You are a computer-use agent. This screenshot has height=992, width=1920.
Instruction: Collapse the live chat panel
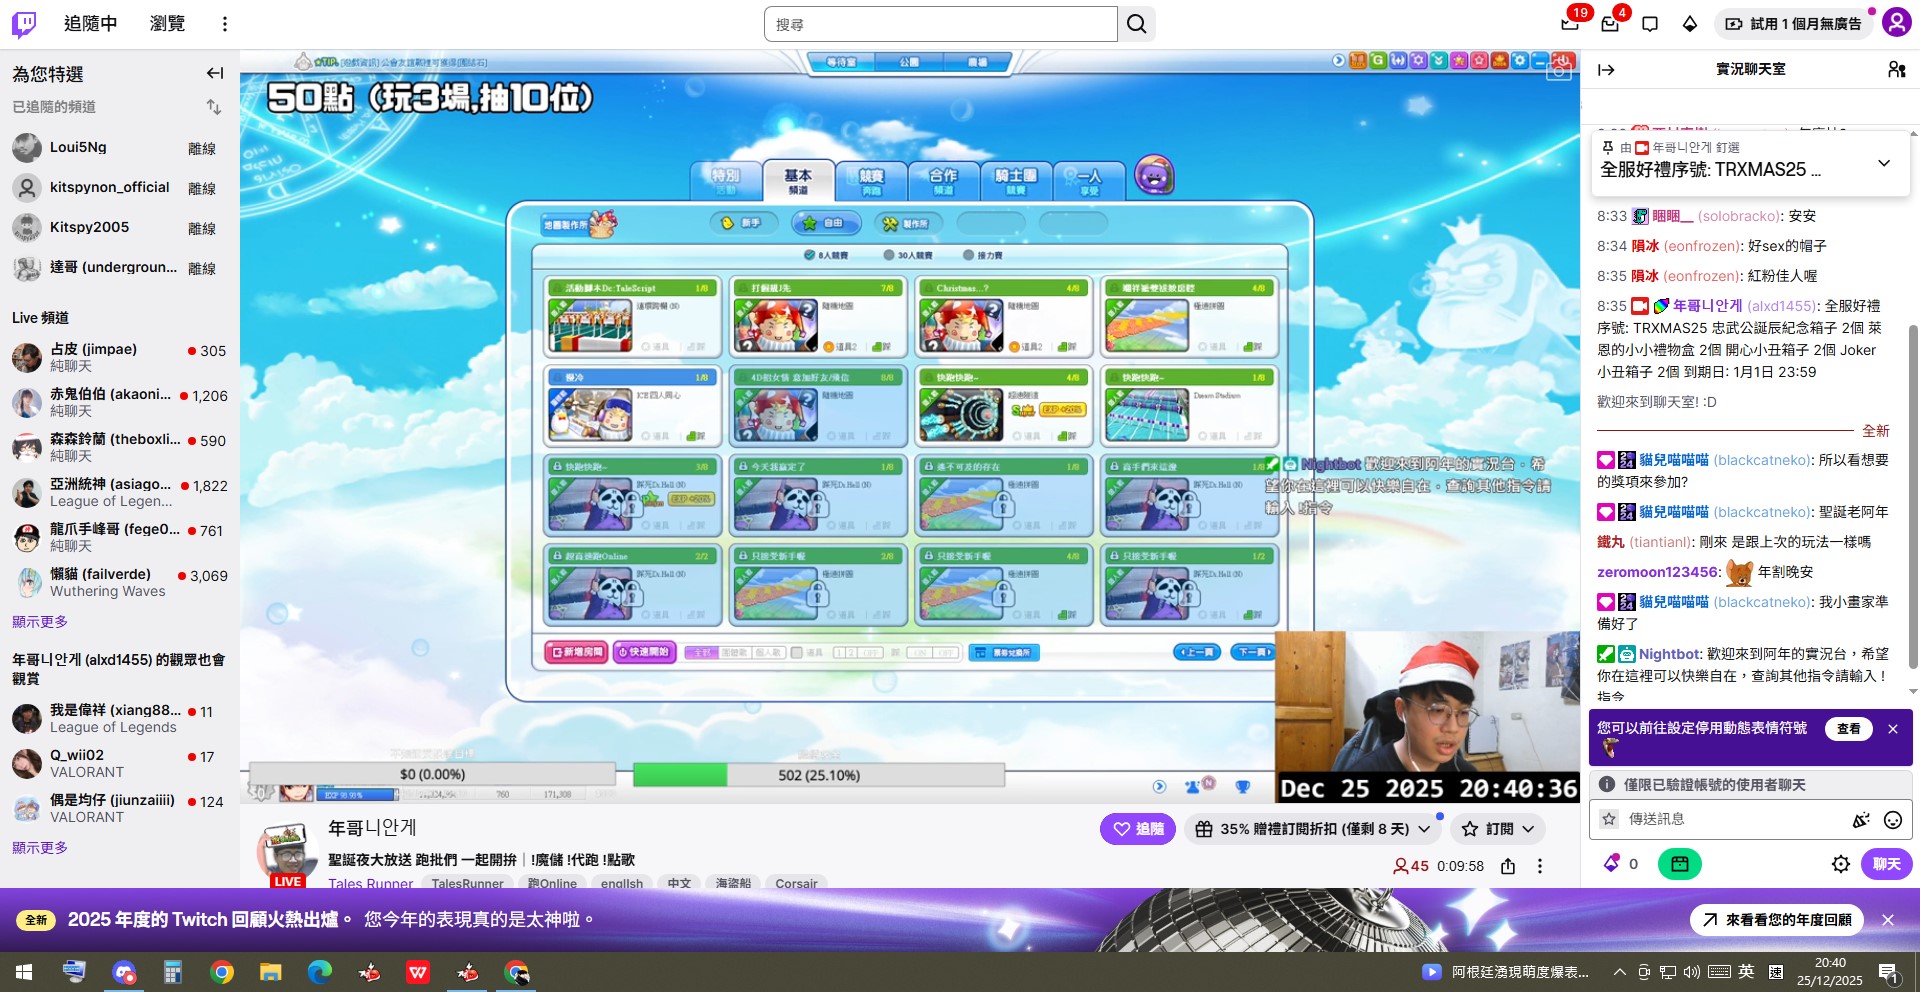click(1606, 69)
